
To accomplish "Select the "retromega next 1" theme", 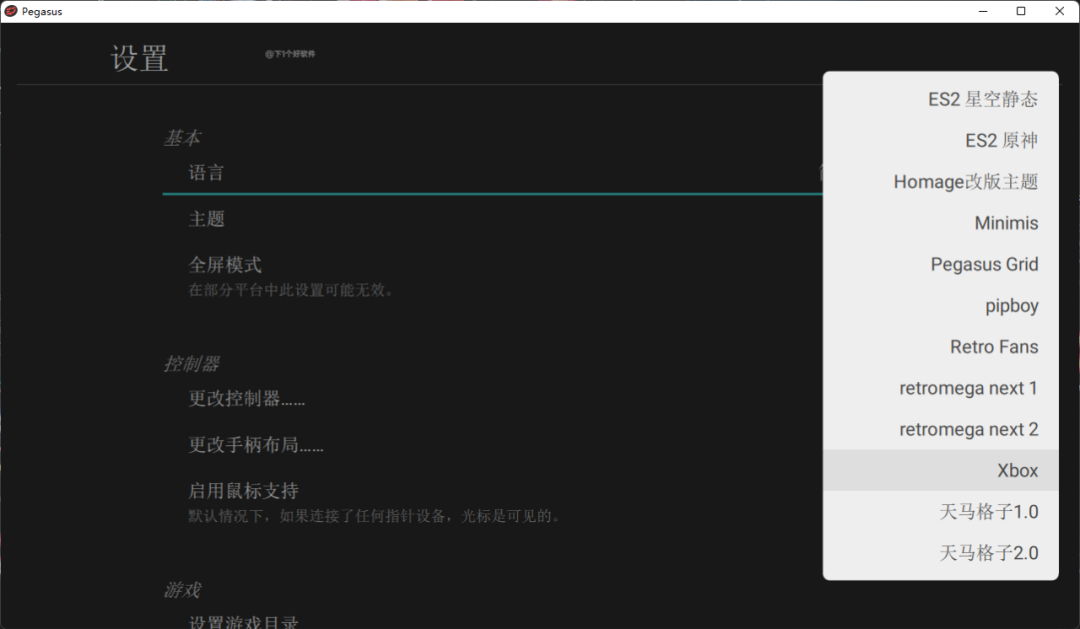I will [969, 388].
